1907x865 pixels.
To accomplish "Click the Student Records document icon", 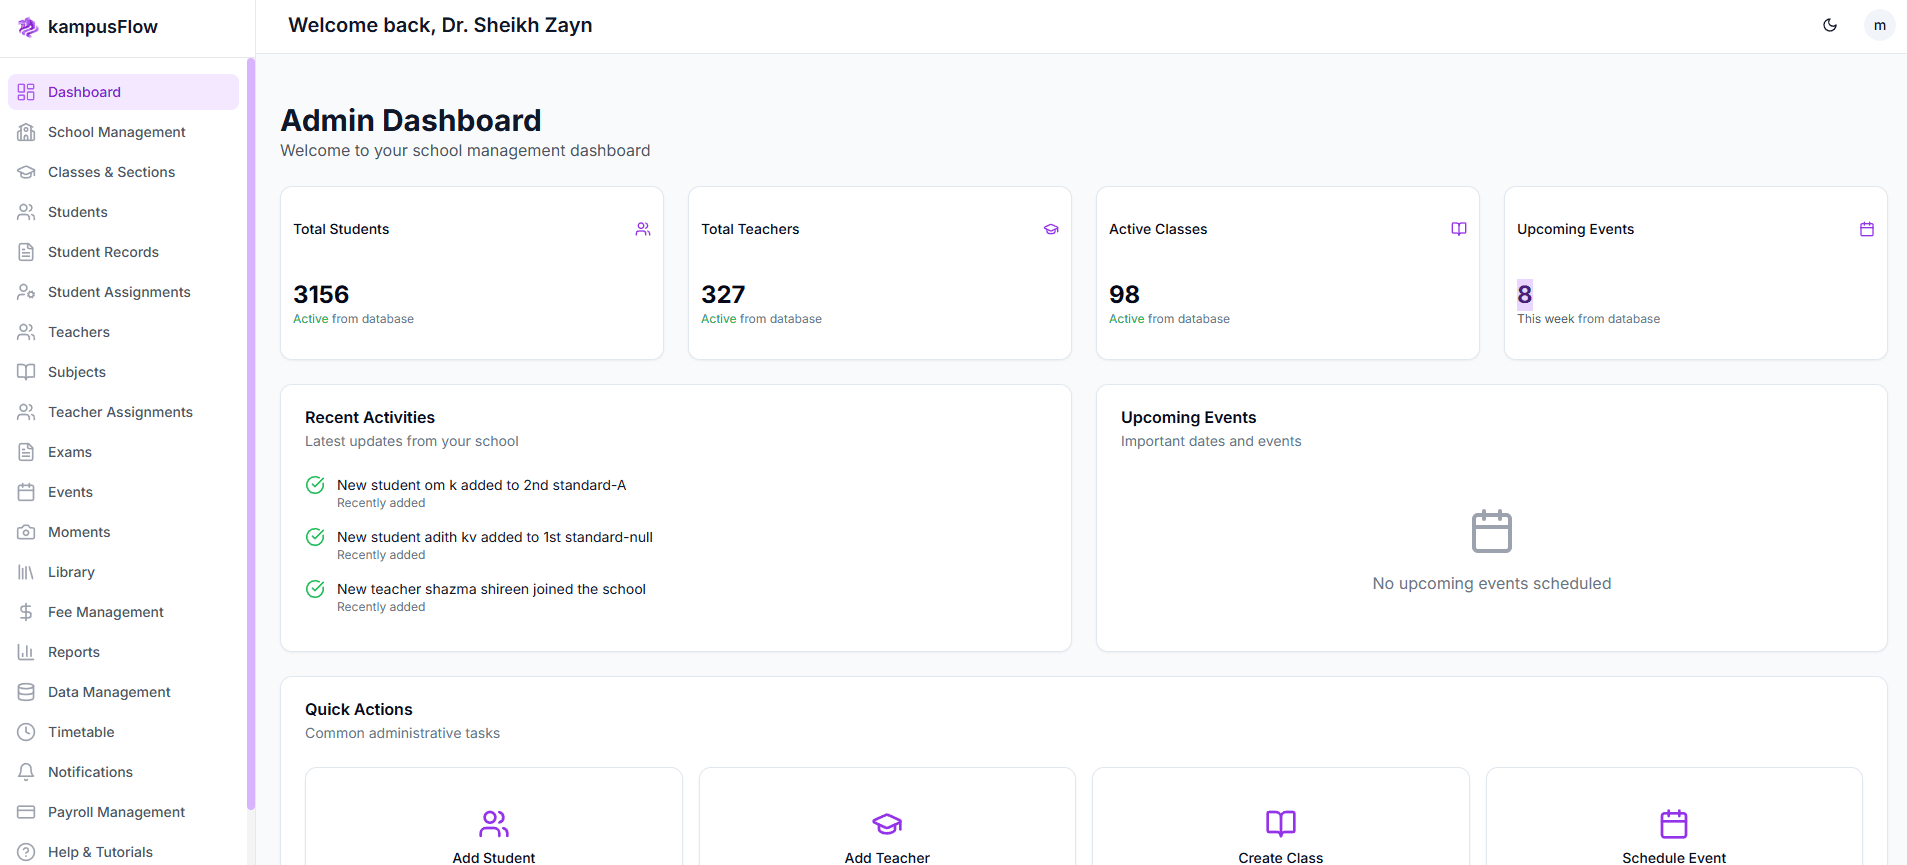I will point(26,252).
